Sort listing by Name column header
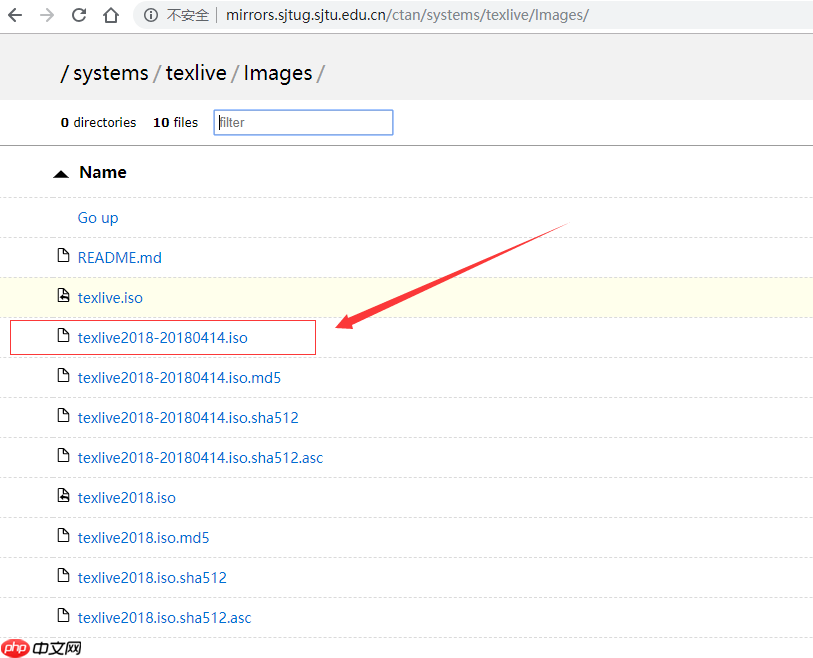The image size is (813, 658). pyautogui.click(x=103, y=172)
